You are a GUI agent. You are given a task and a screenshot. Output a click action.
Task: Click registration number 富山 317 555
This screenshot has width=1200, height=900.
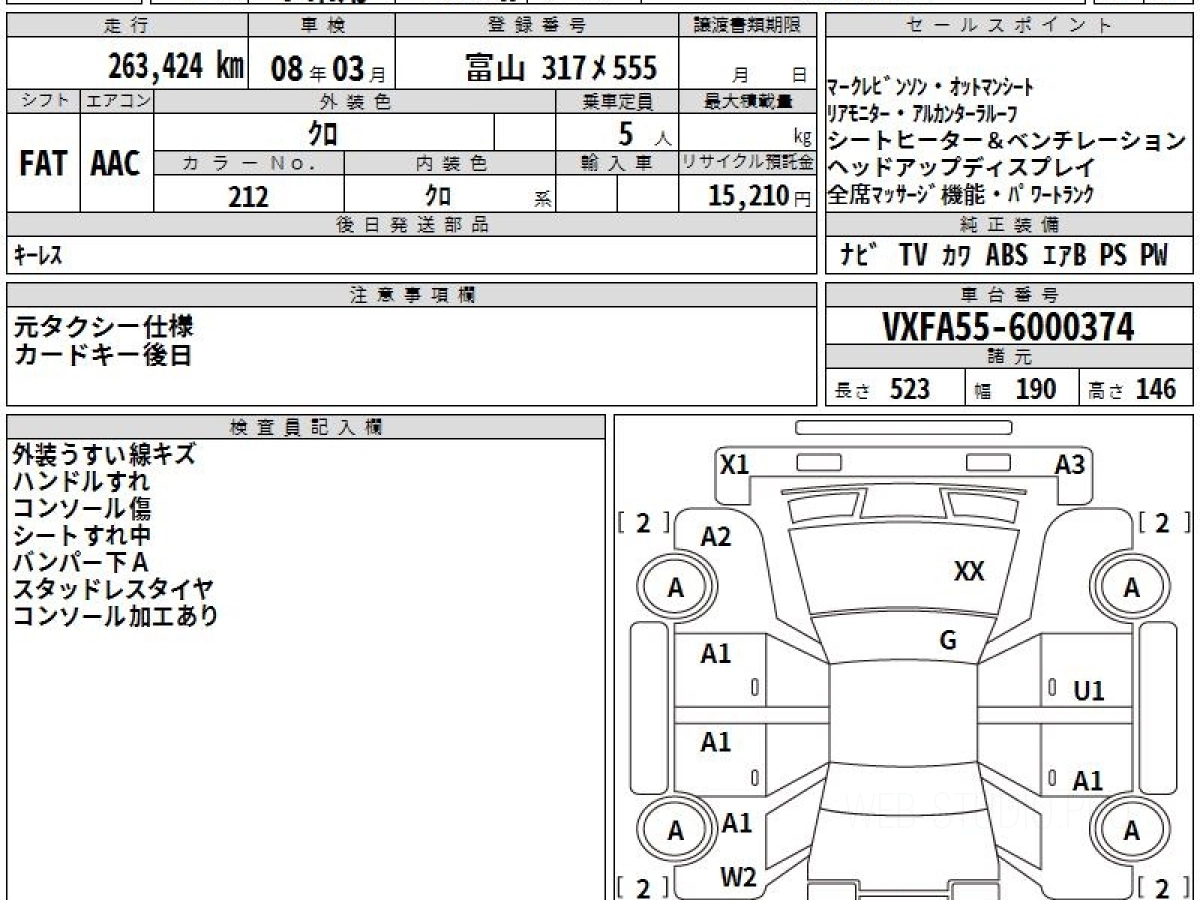pos(561,68)
